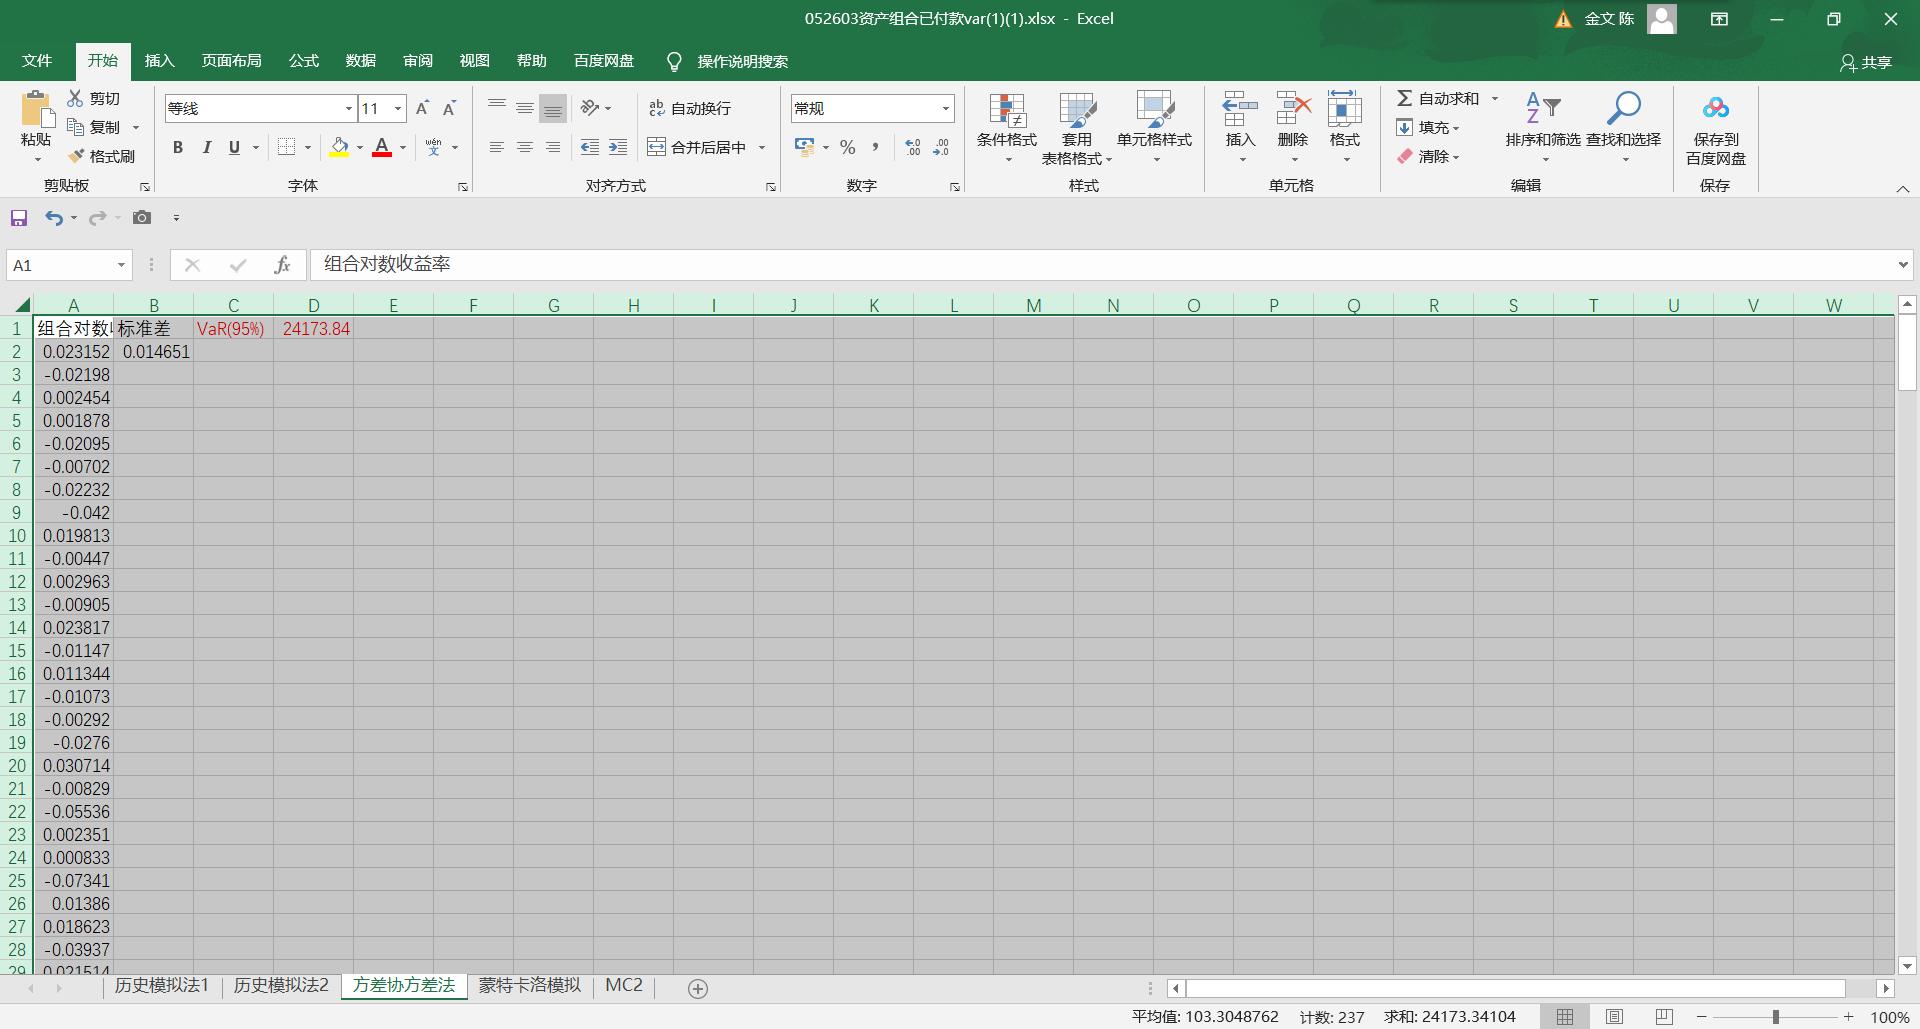The image size is (1920, 1029).
Task: Open Find and Select (查找和选择)
Action: (x=1624, y=128)
